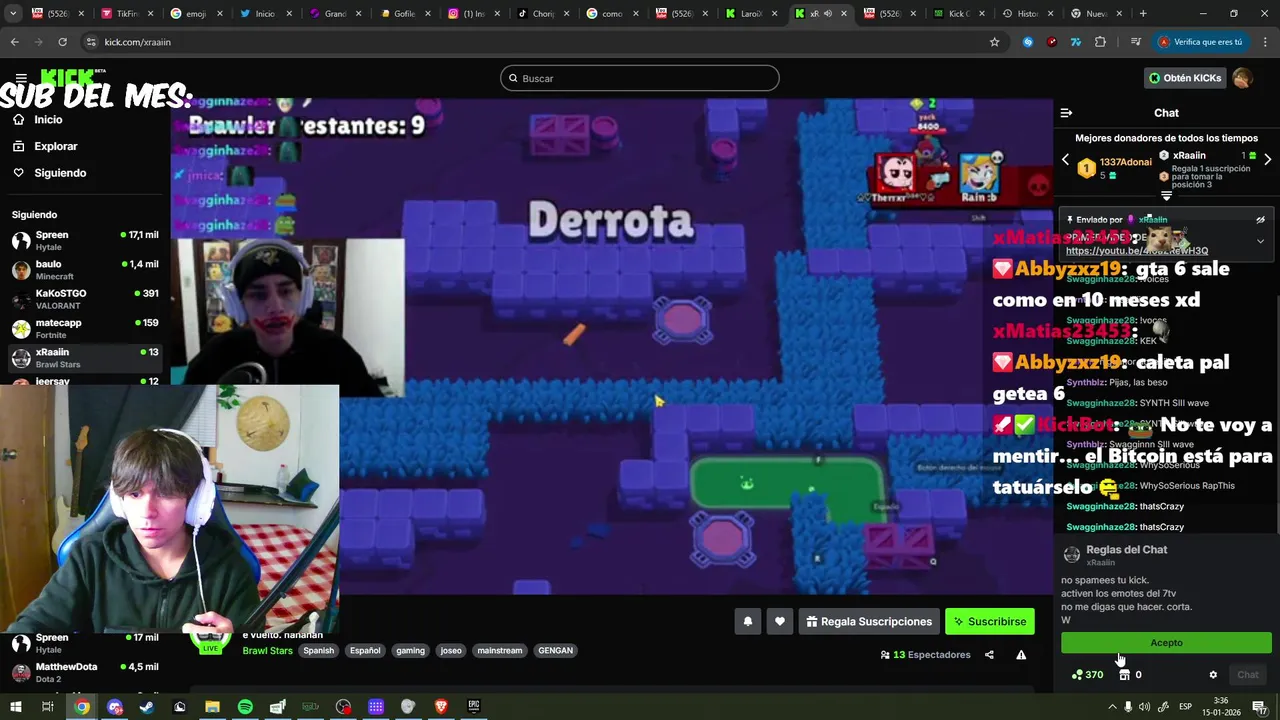Select the mainstream tag
The width and height of the screenshot is (1280, 720).
(500, 651)
